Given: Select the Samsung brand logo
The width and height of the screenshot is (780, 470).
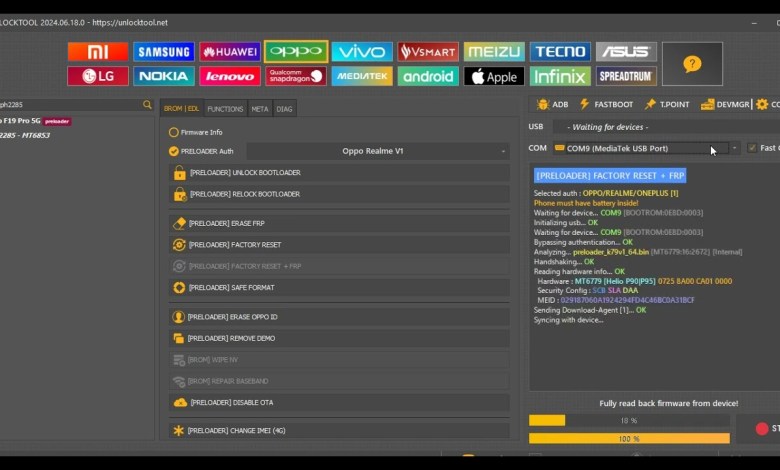Looking at the screenshot, I should [x=164, y=52].
